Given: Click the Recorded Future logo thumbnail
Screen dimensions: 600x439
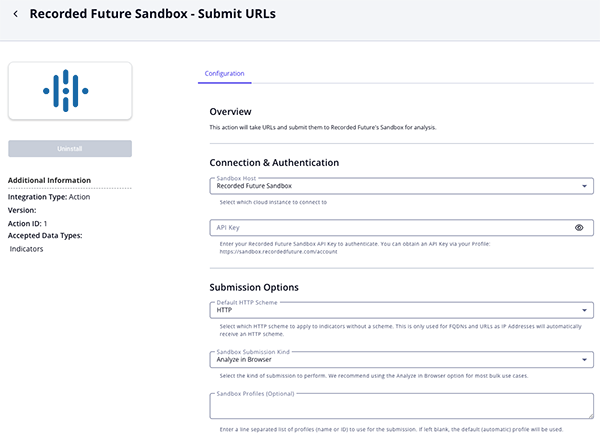Looking at the screenshot, I should 70,91.
